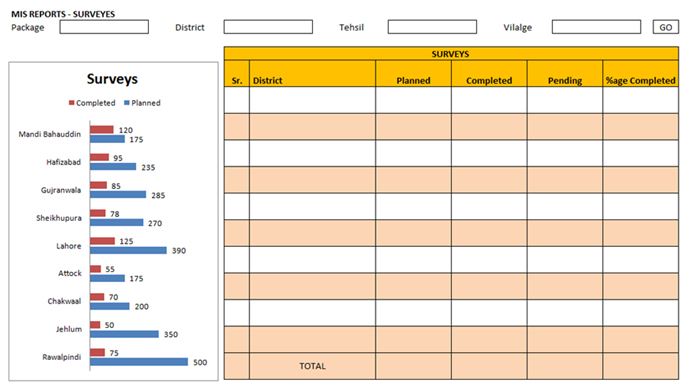Focus the Package input field
Image resolution: width=700 pixels, height=392 pixels.
[x=104, y=27]
